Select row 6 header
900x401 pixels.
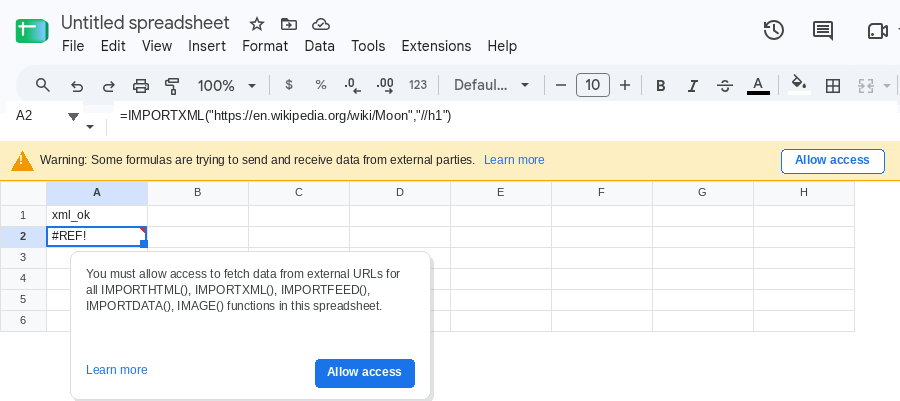tap(23, 320)
